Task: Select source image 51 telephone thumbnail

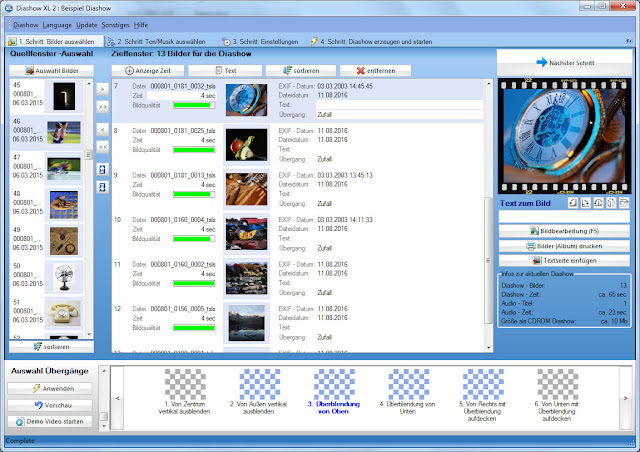Action: pos(64,313)
